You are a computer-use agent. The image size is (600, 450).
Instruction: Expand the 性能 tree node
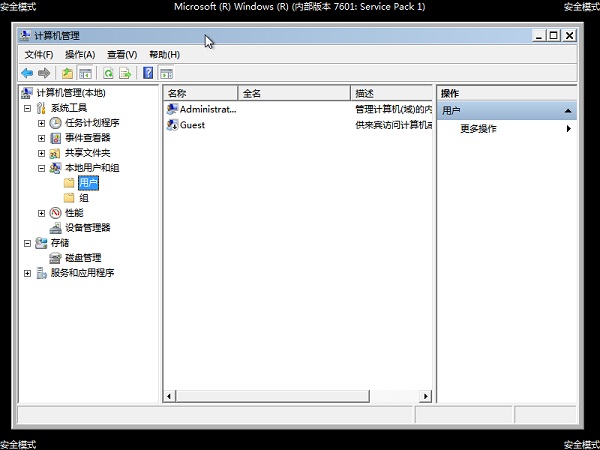[x=41, y=213]
